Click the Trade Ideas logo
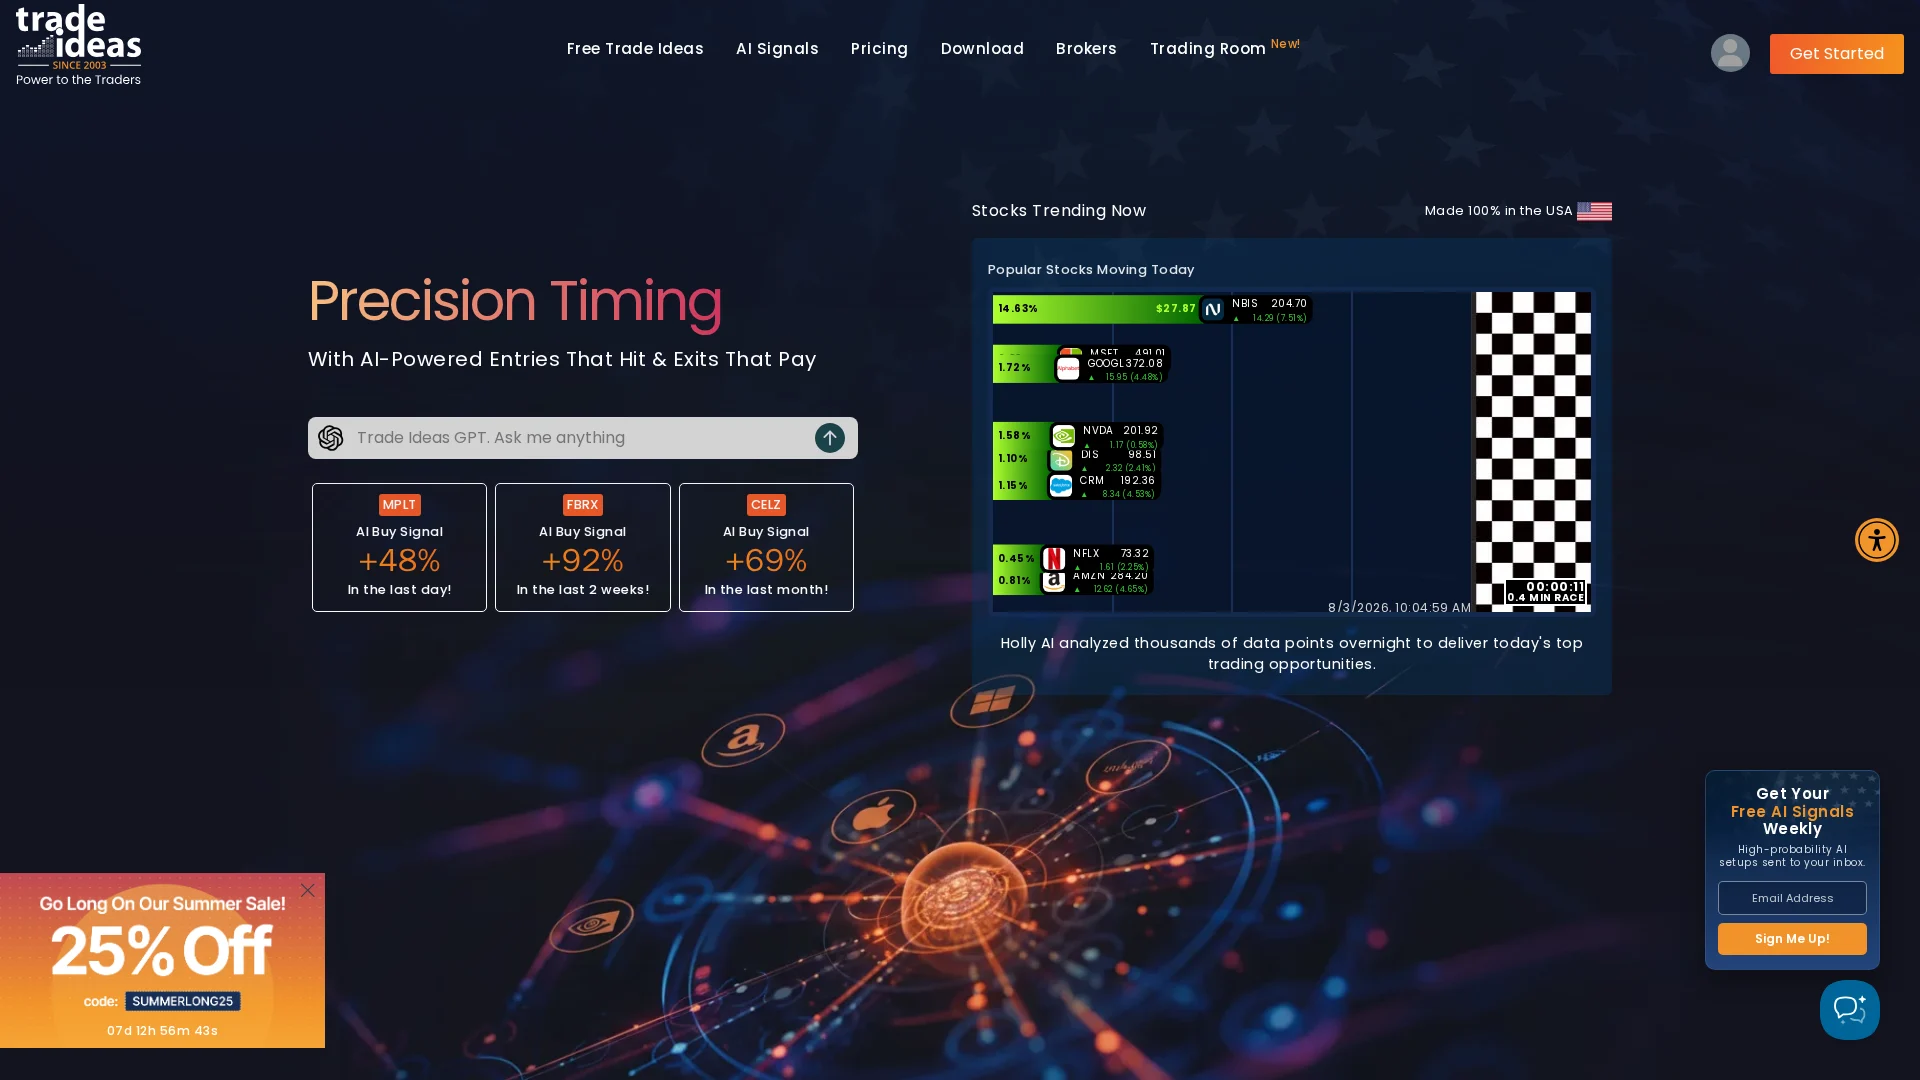The height and width of the screenshot is (1080, 1920). 78,45
